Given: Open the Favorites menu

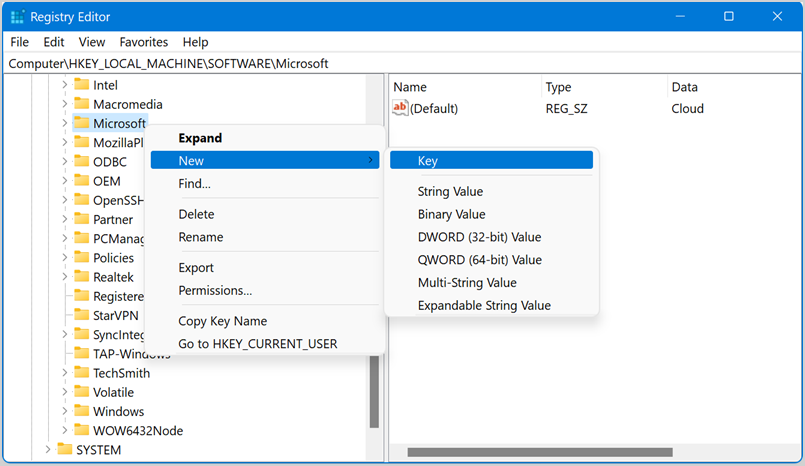Looking at the screenshot, I should tap(144, 42).
